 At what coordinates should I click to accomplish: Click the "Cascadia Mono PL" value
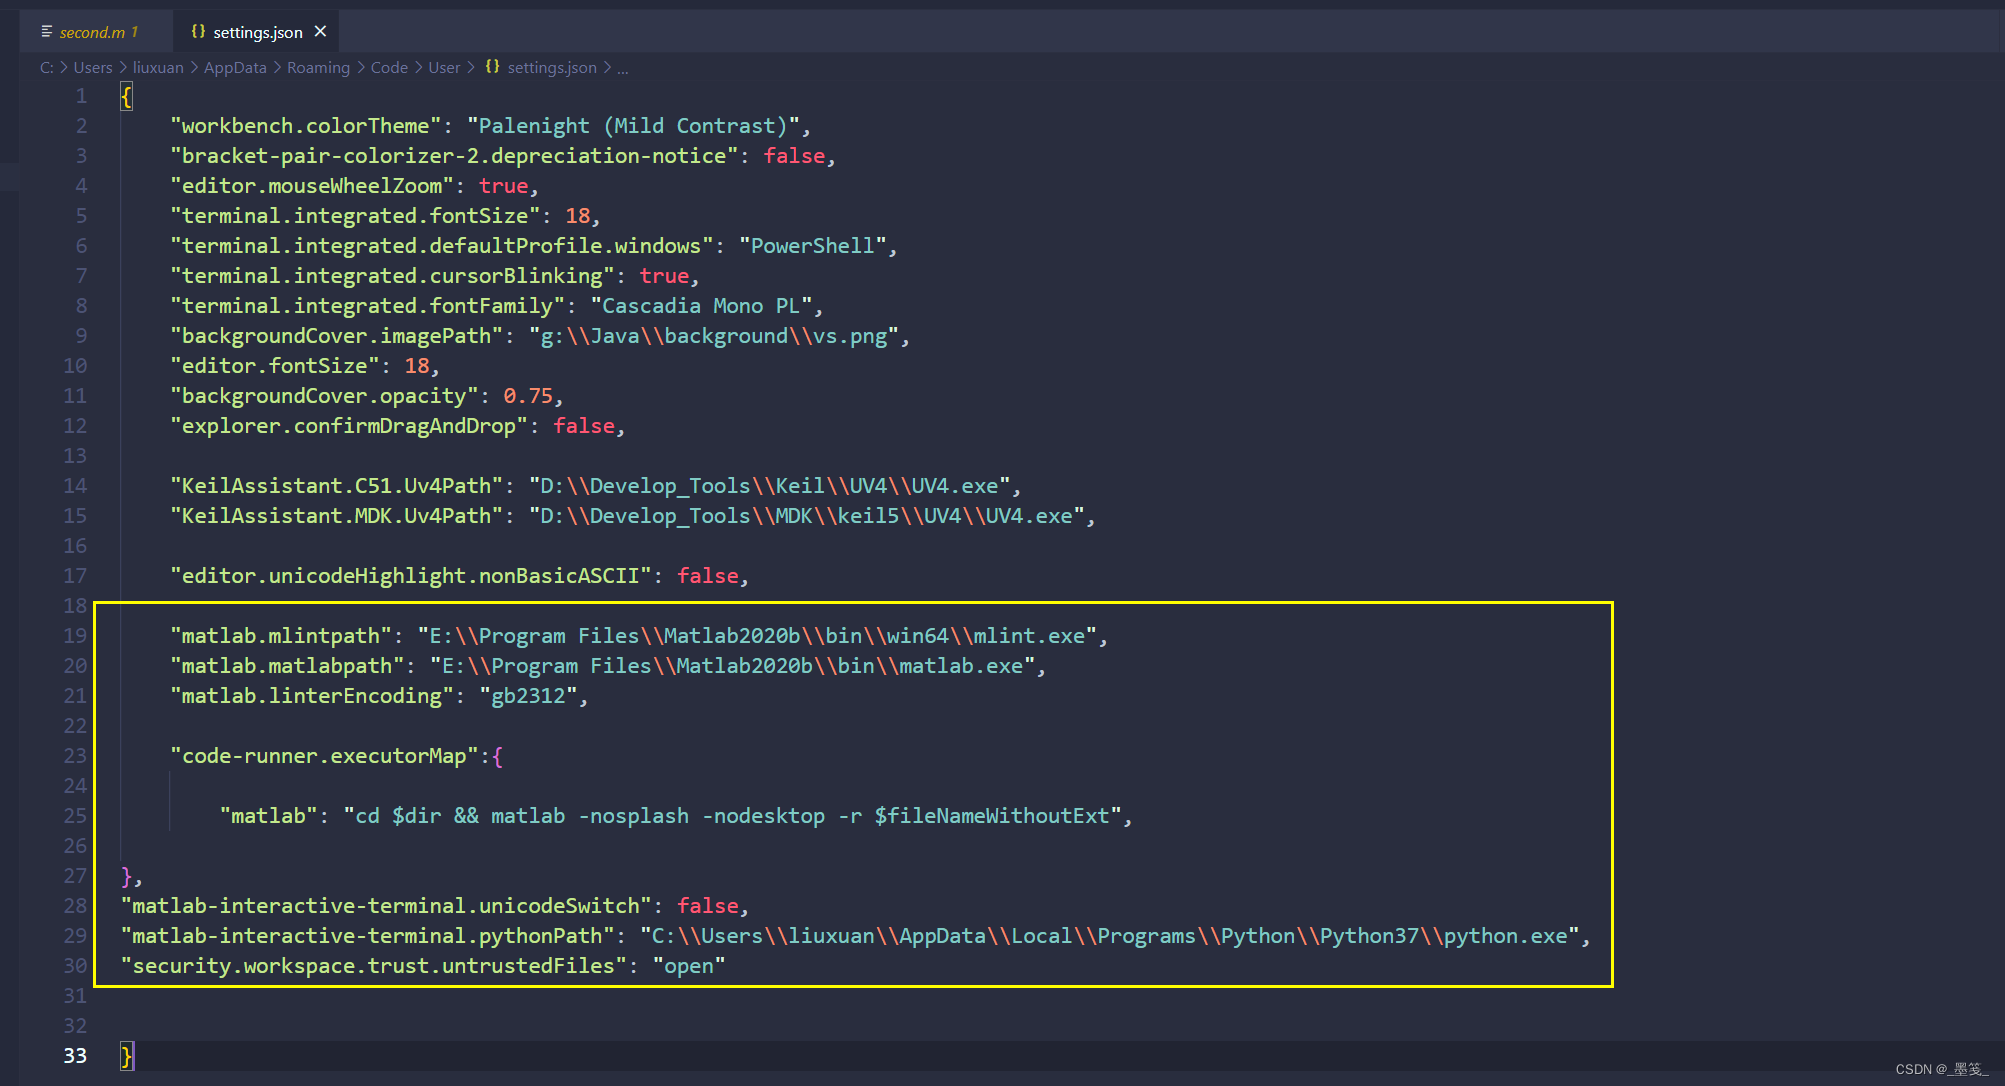tap(701, 306)
